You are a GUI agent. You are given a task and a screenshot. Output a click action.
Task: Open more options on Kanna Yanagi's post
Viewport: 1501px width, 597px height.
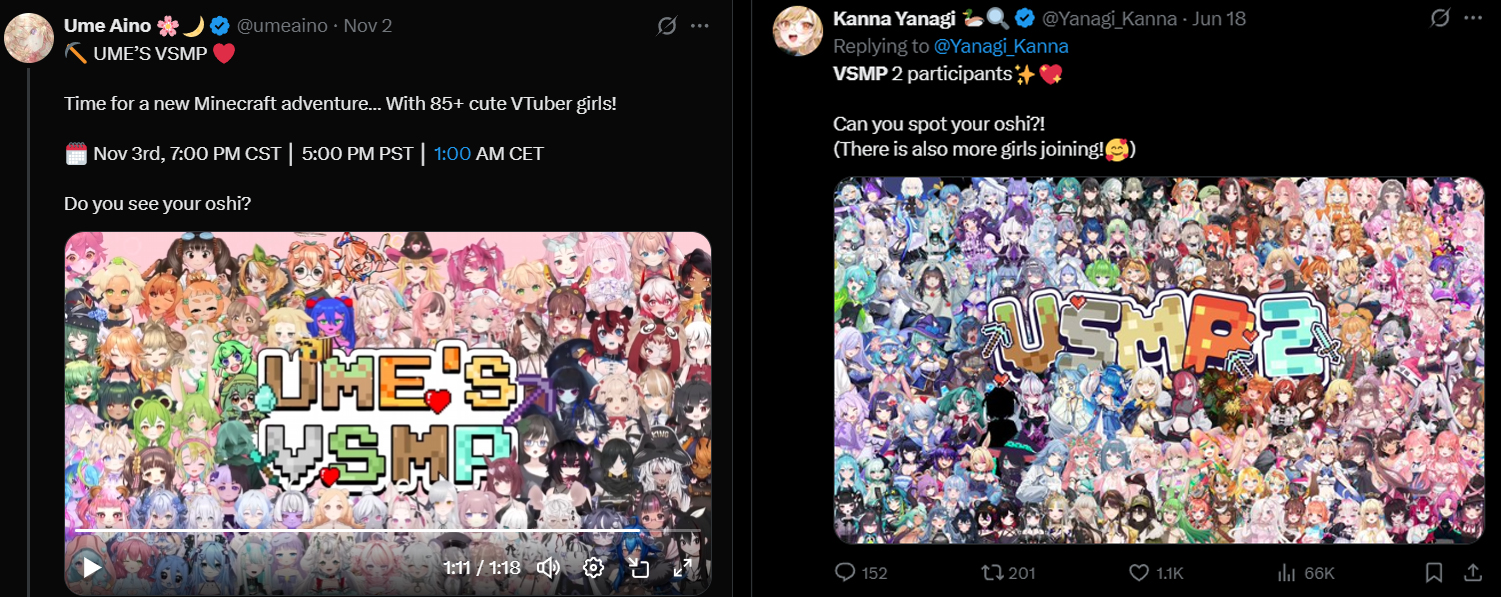(1473, 18)
